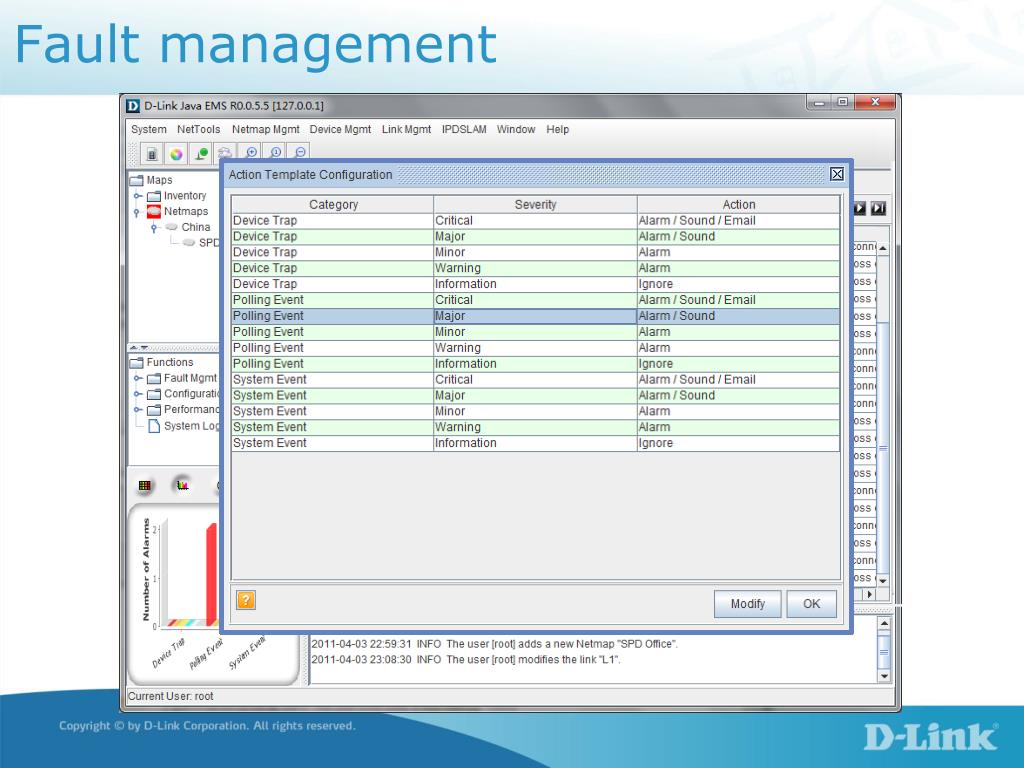Click the OK button in the dialog
The height and width of the screenshot is (768, 1024).
tap(811, 603)
